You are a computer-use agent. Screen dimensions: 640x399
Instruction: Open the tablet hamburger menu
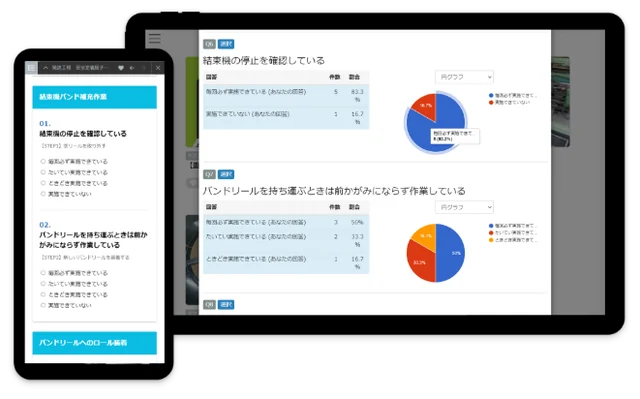[155, 39]
